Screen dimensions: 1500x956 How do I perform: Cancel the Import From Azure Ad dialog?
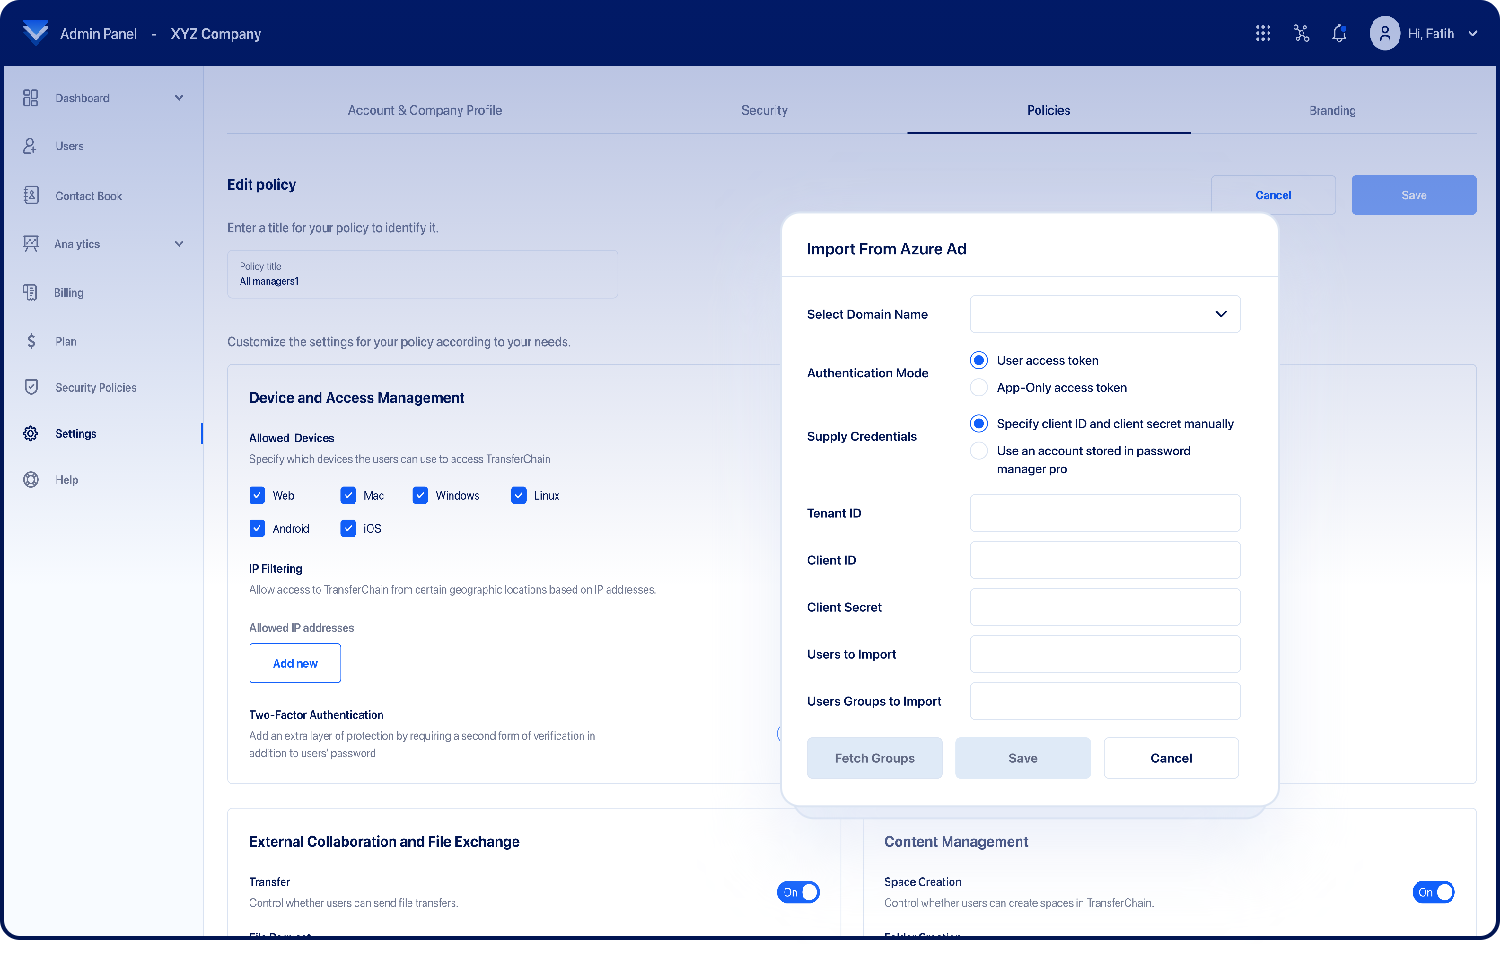tap(1171, 758)
